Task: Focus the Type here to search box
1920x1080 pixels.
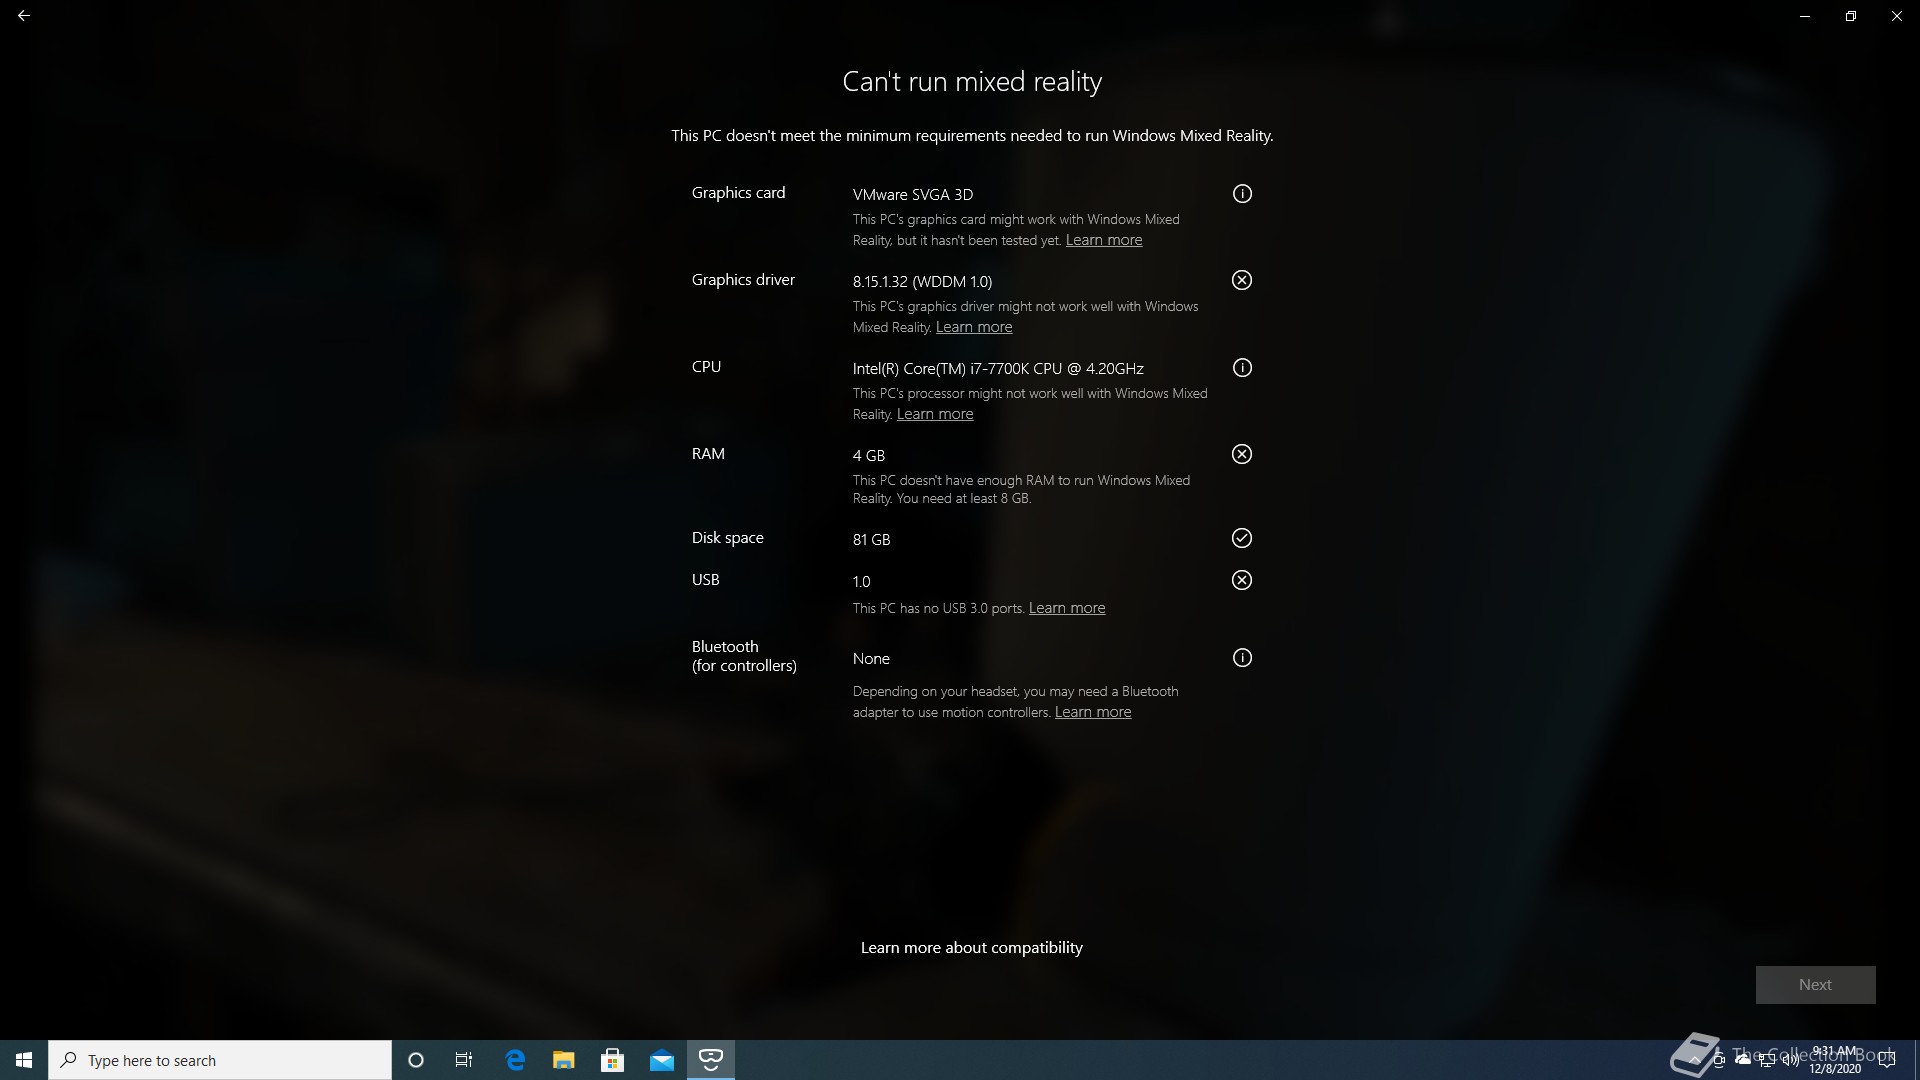Action: [x=220, y=1060]
